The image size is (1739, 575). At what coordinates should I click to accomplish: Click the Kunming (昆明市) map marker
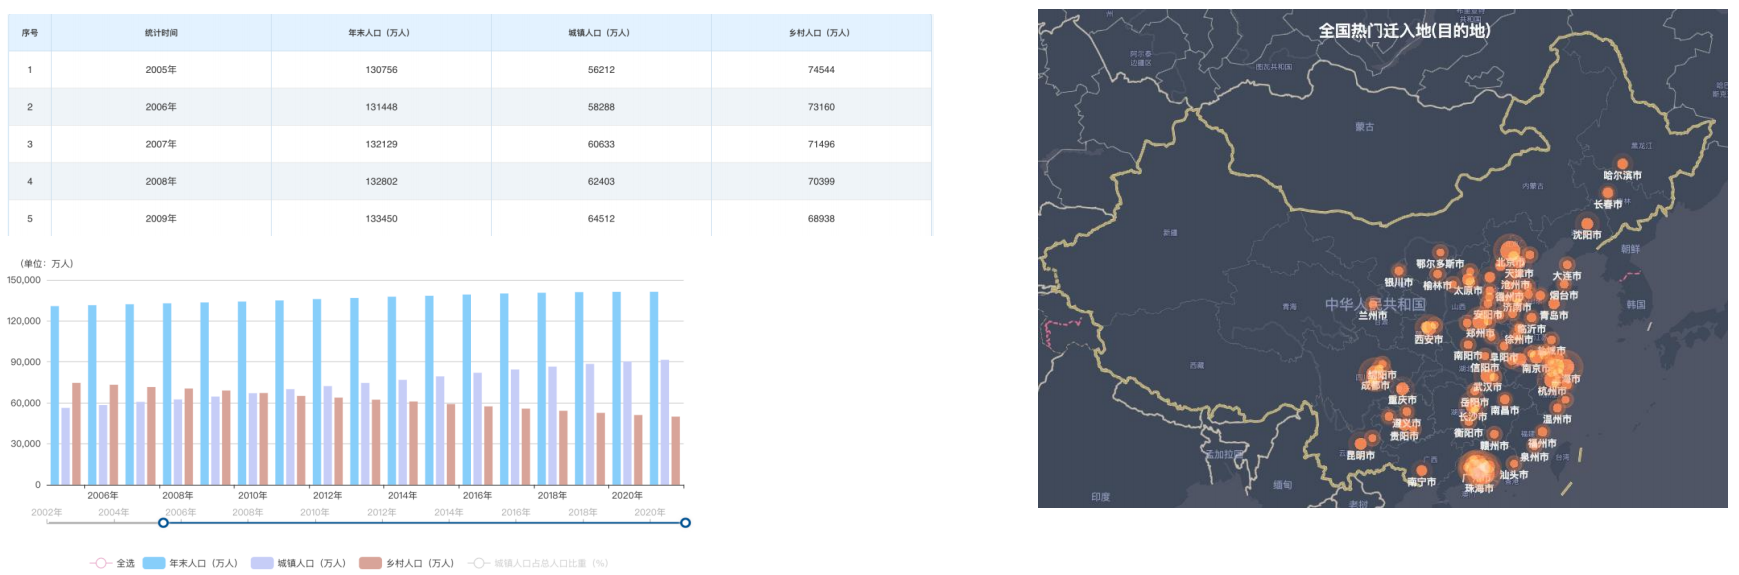1360,443
